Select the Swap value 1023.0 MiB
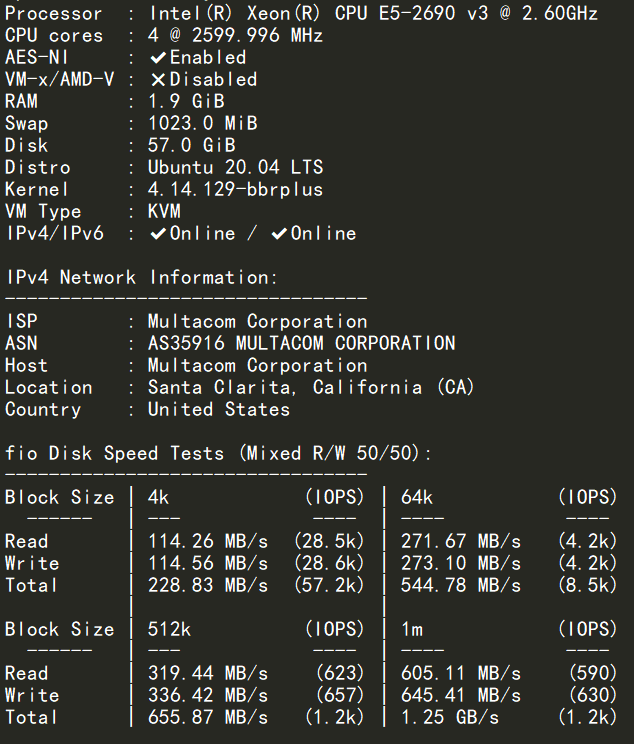This screenshot has width=634, height=744. pos(202,124)
